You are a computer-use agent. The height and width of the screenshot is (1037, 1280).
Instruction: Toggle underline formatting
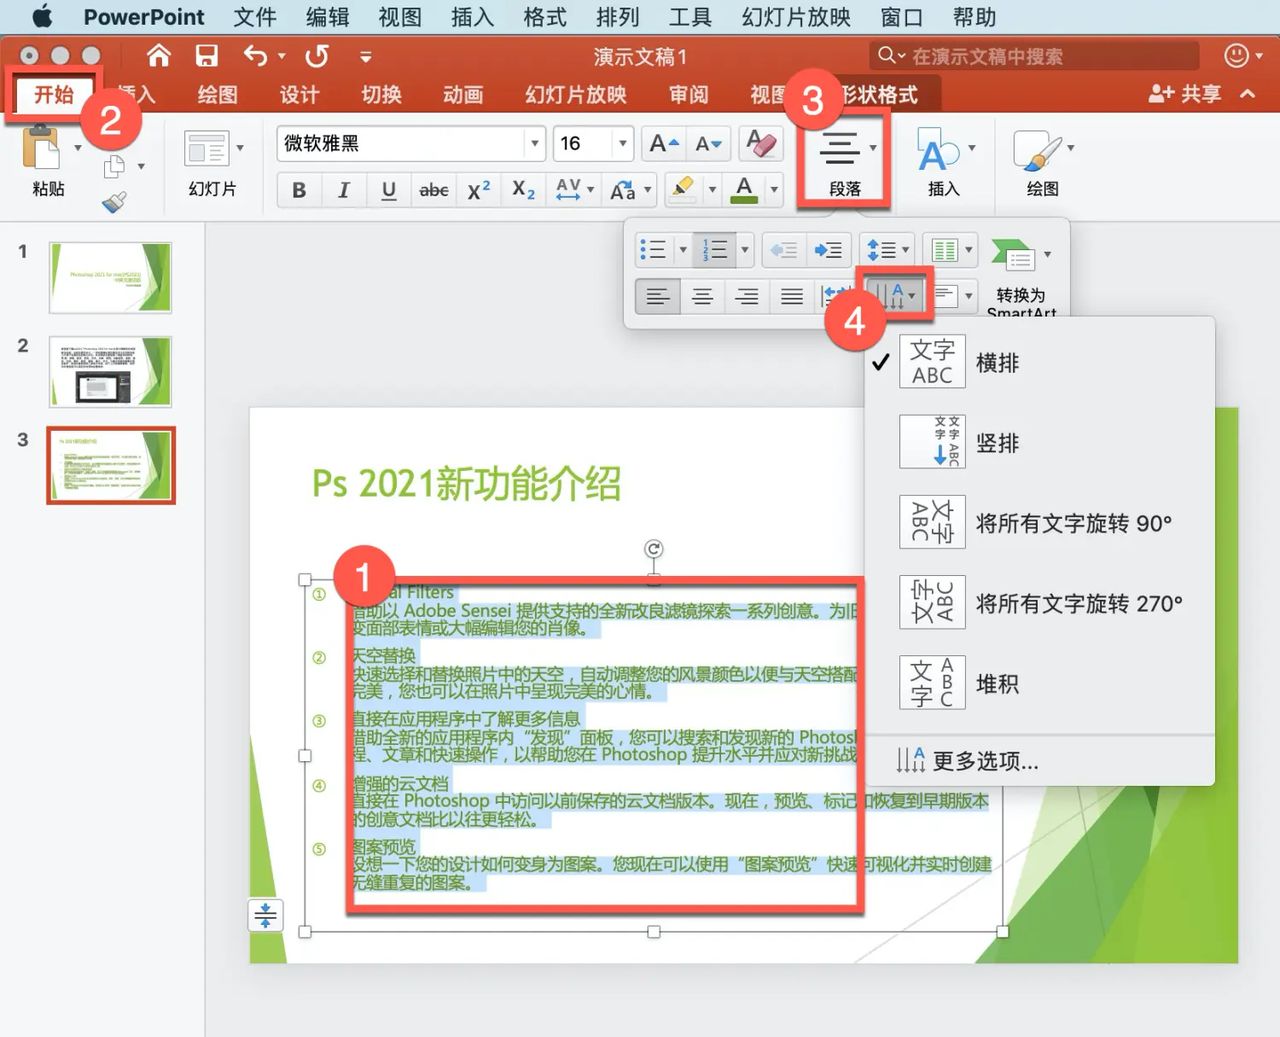pos(389,190)
